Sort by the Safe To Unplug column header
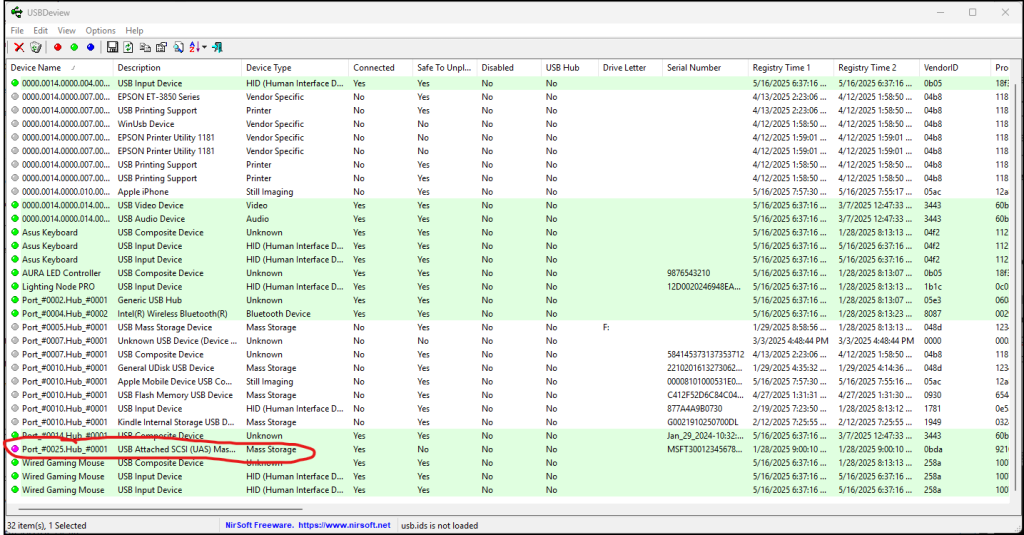 click(445, 68)
